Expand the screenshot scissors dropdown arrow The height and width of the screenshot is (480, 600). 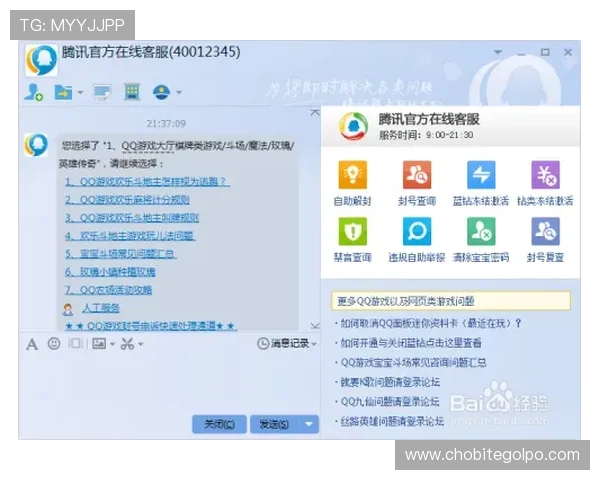pyautogui.click(x=141, y=344)
